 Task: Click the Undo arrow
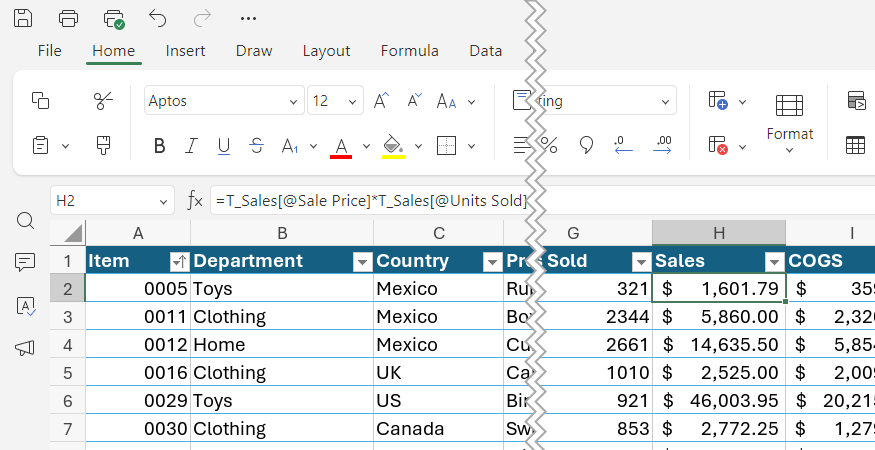tap(158, 18)
